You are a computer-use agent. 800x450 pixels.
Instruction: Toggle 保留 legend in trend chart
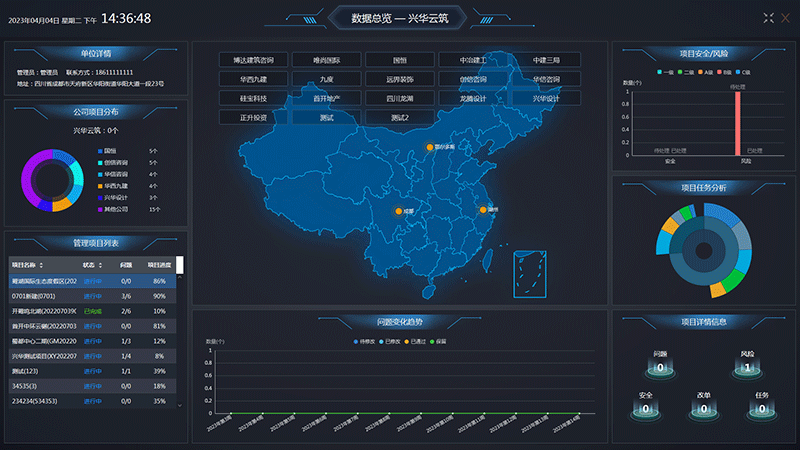[x=438, y=342]
